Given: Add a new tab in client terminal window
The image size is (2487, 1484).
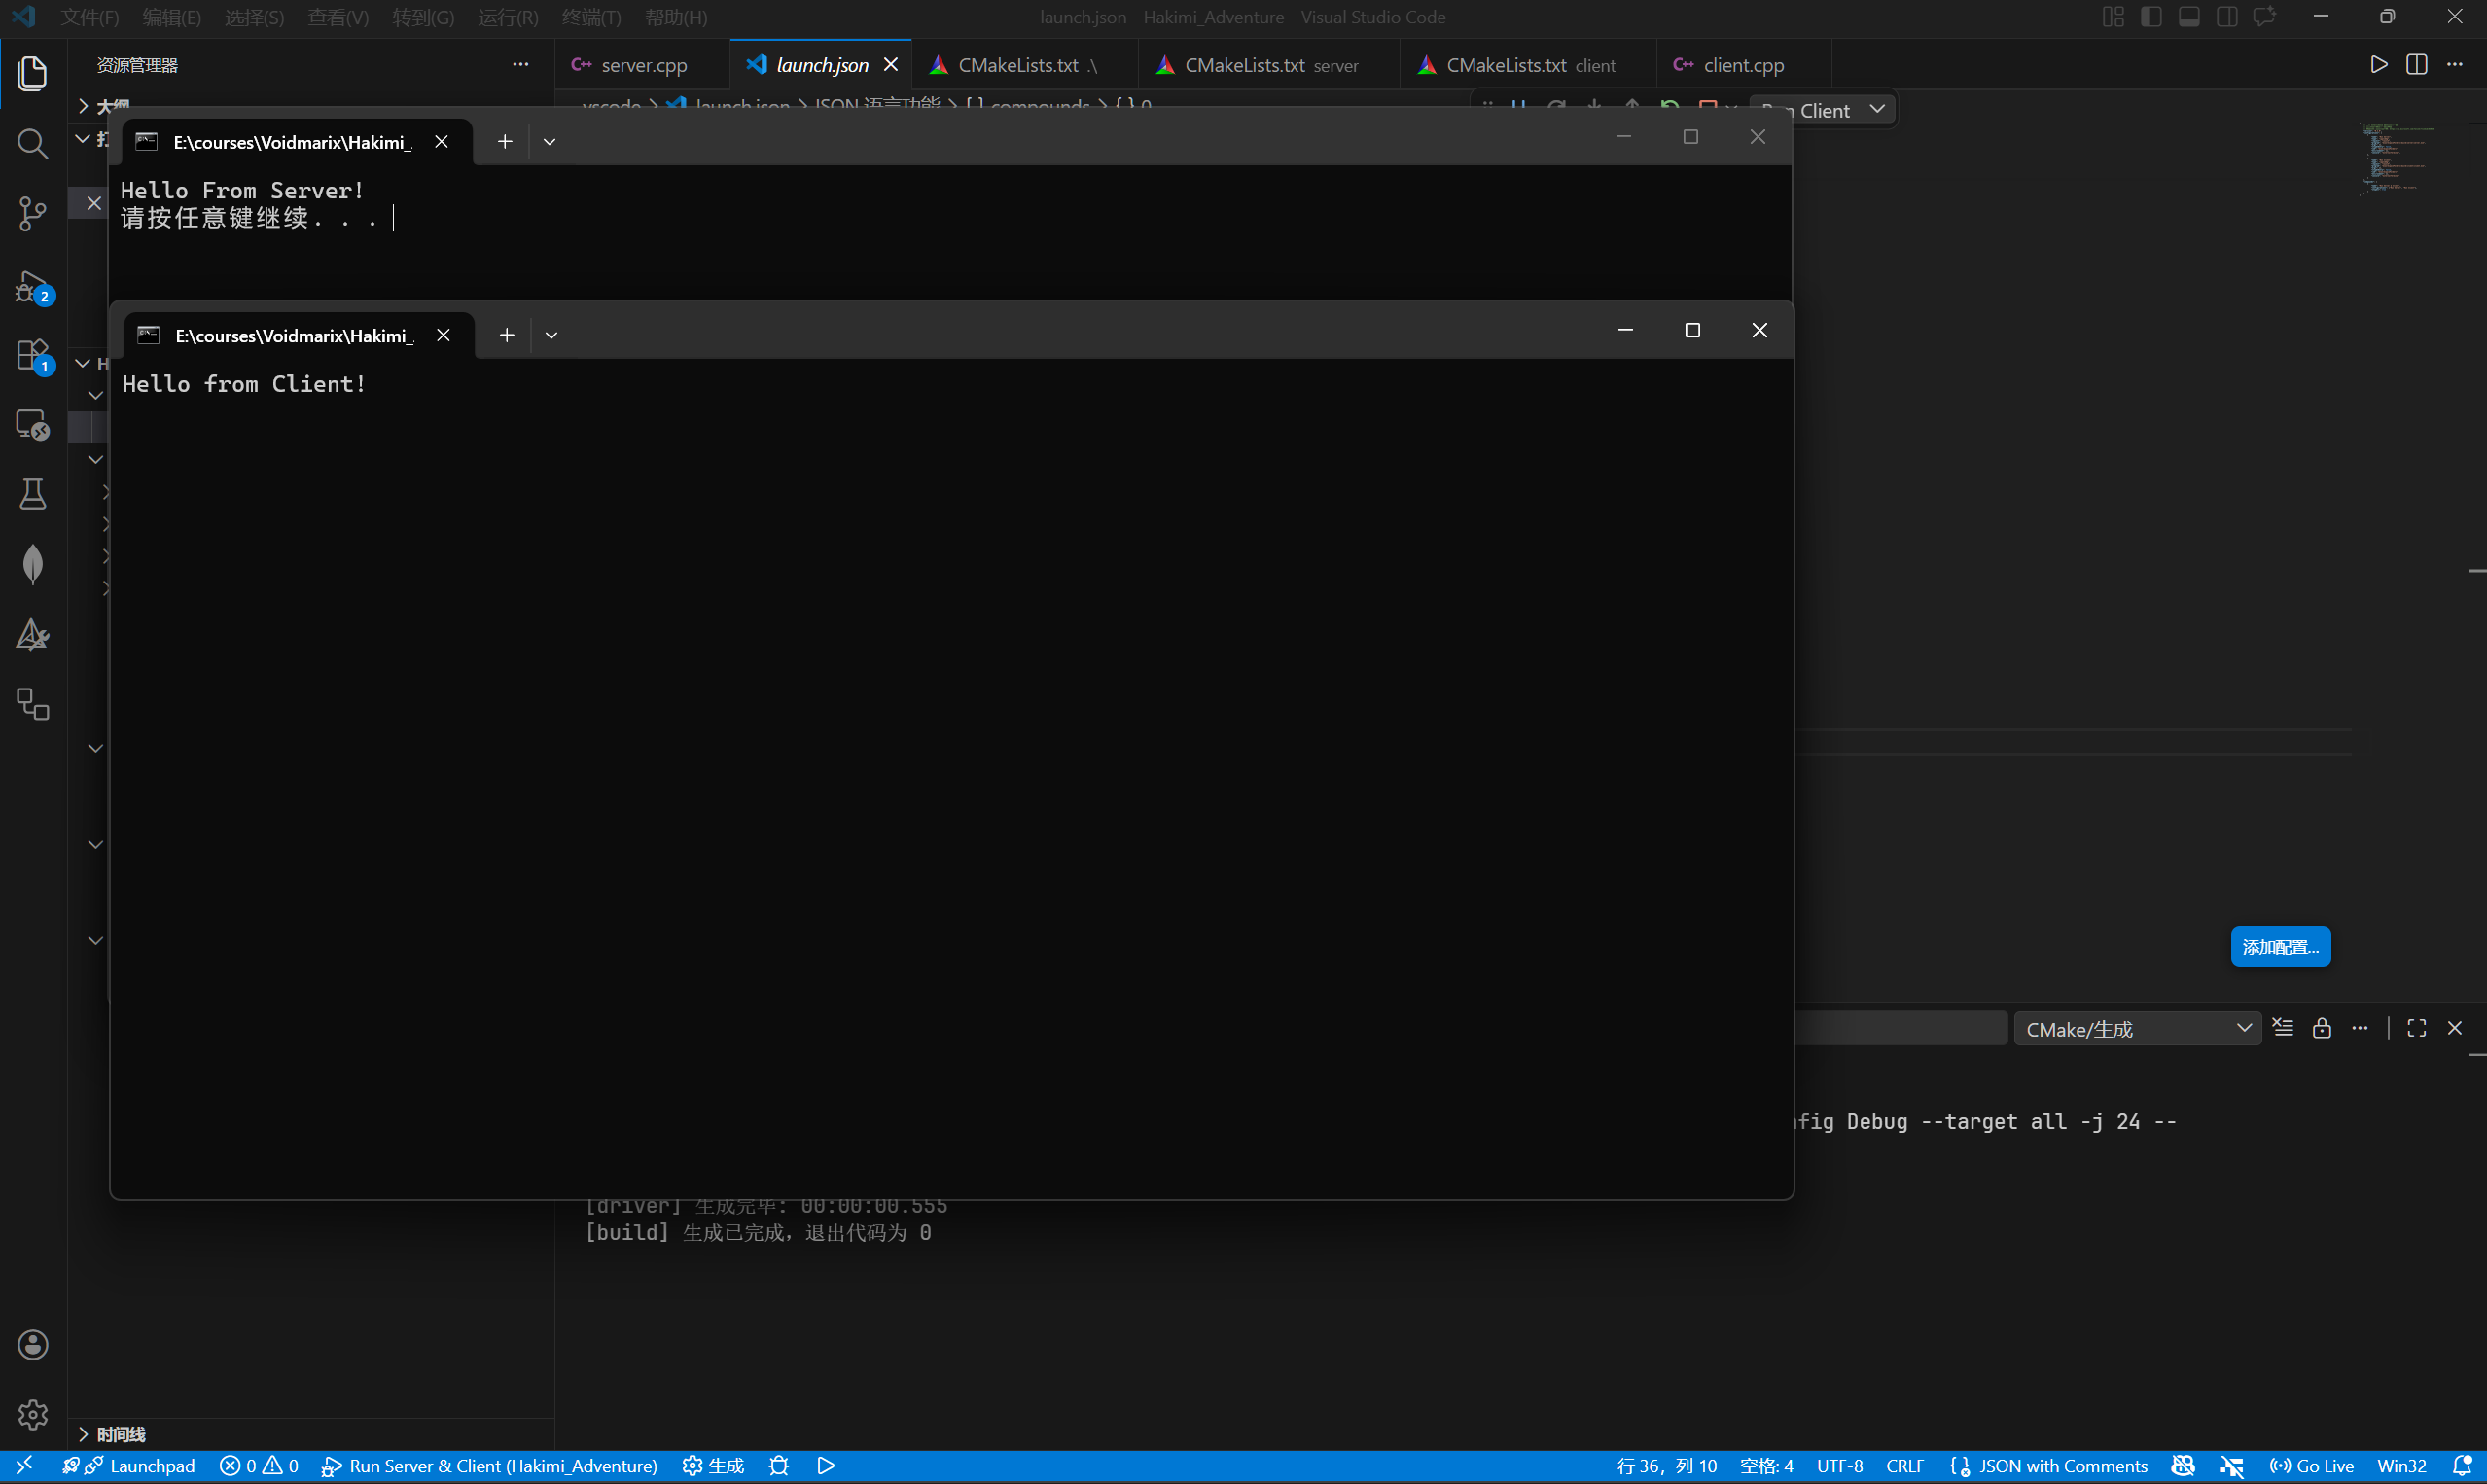Looking at the screenshot, I should coord(507,335).
